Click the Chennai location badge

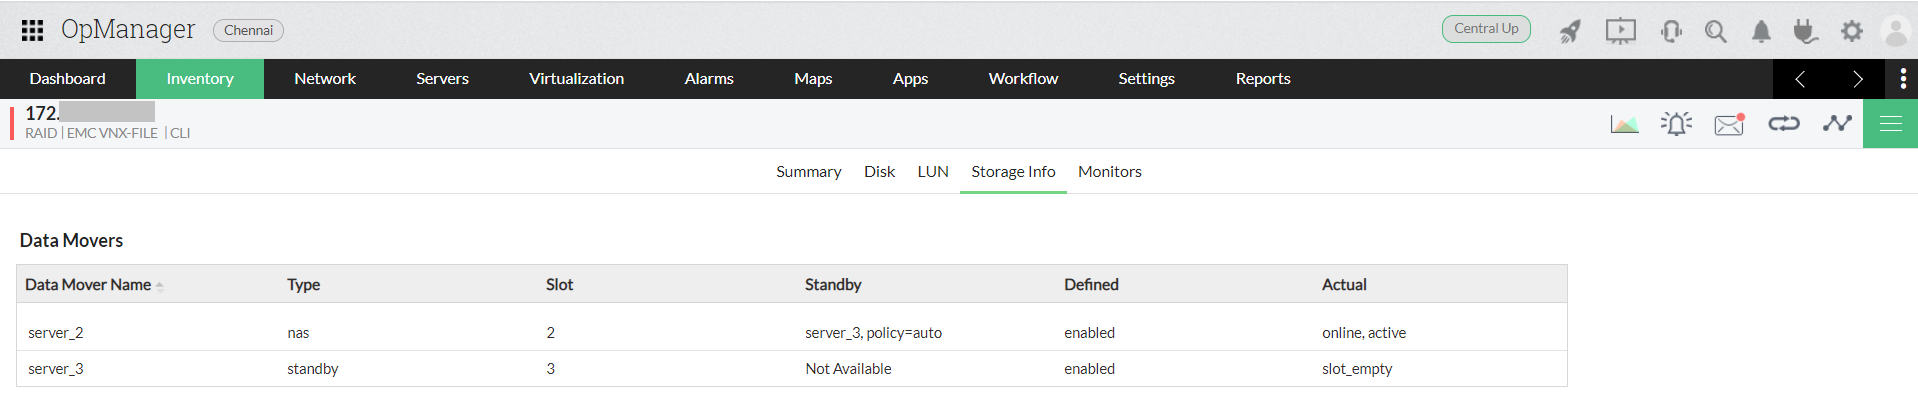[248, 30]
